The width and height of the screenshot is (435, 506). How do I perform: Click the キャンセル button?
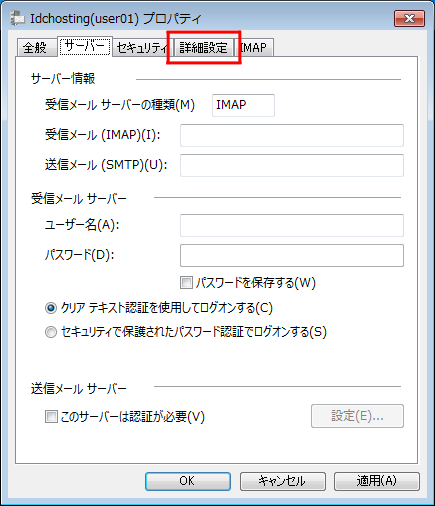click(x=283, y=481)
